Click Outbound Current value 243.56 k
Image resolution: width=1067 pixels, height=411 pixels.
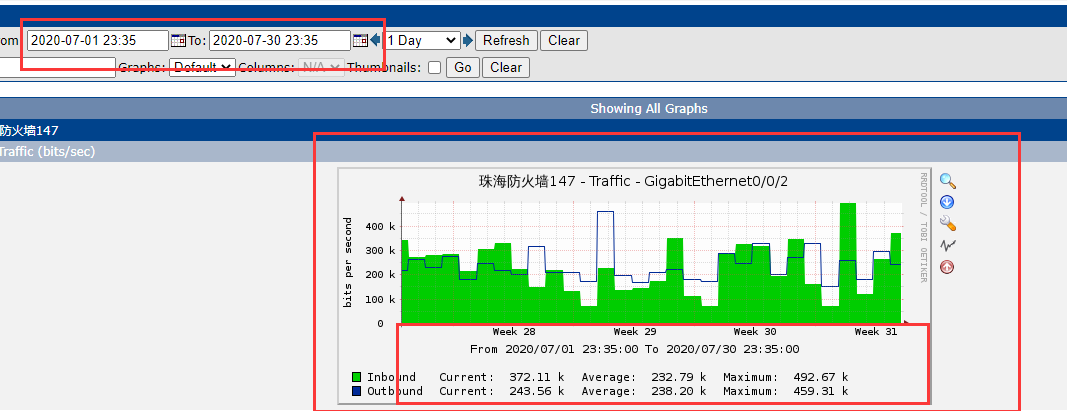(x=537, y=391)
